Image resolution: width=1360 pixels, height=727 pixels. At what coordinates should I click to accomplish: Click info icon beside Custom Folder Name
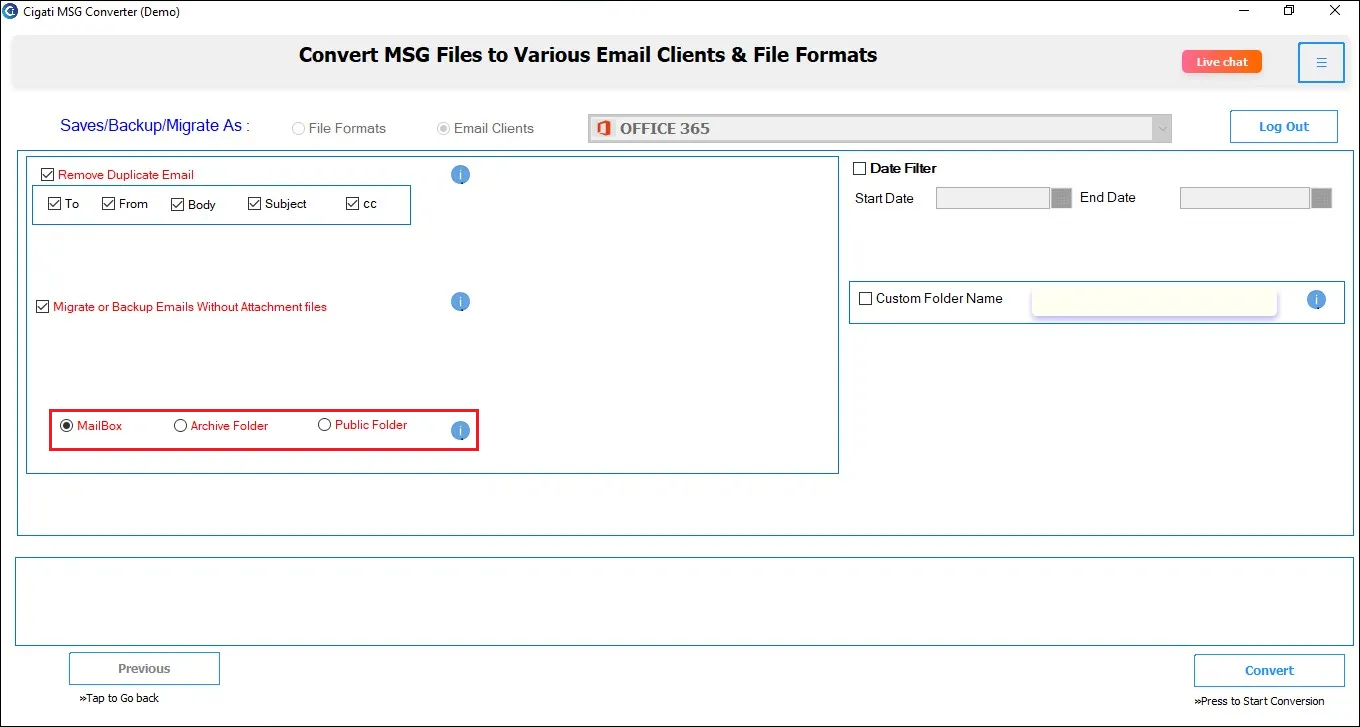pos(1316,299)
